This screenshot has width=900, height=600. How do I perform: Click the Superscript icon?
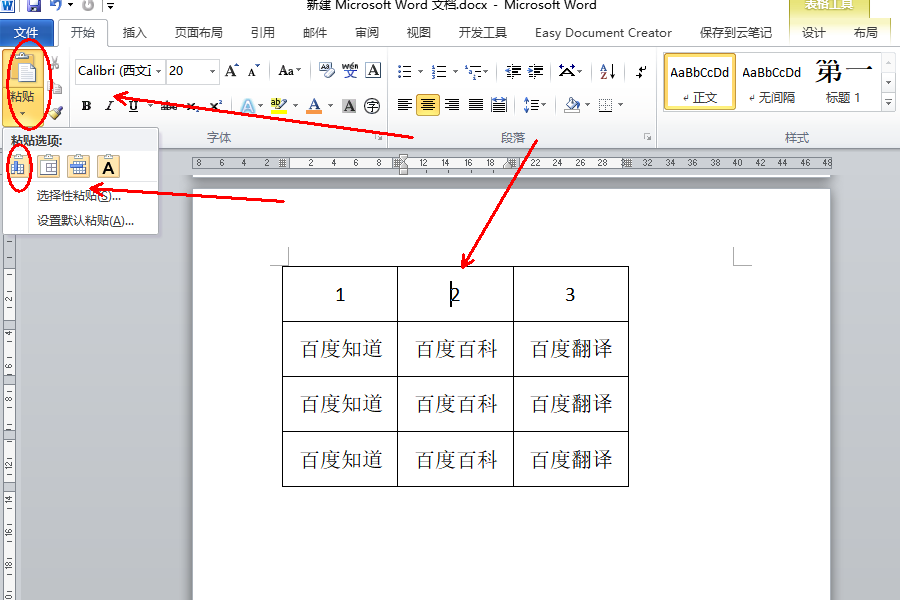pyautogui.click(x=215, y=106)
